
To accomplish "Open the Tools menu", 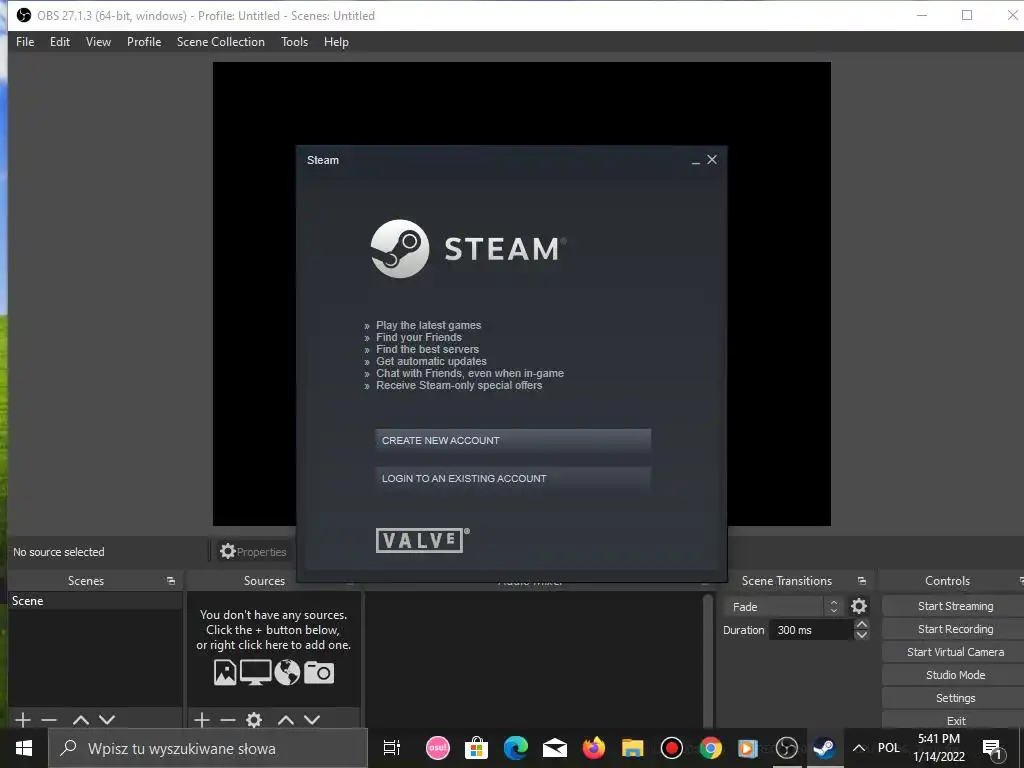I will (294, 42).
